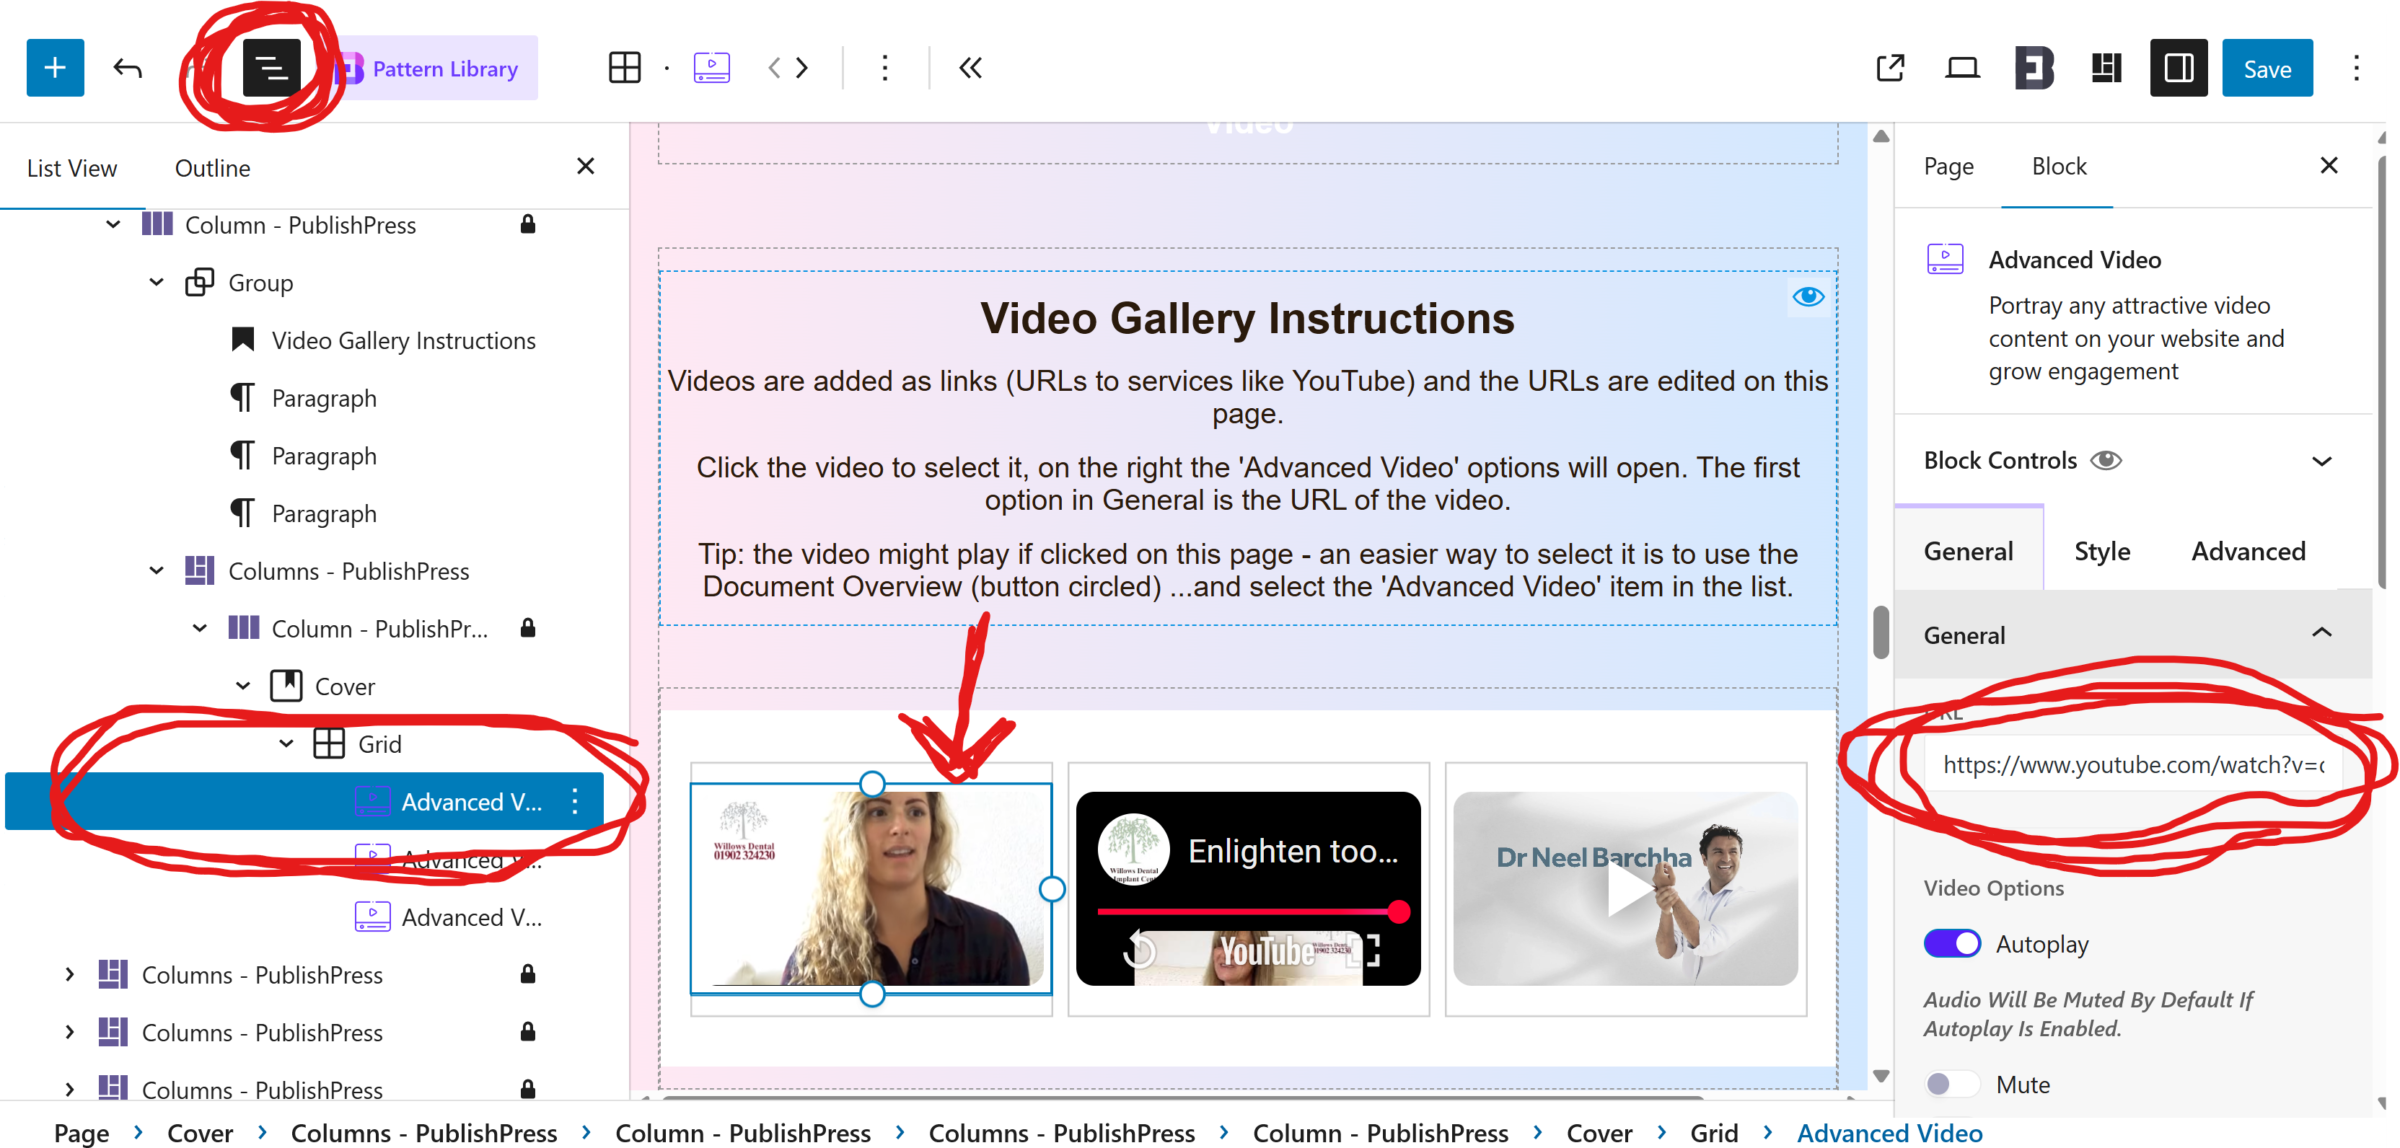Click the Save button
This screenshot has height=1148, width=2400.
[2266, 68]
